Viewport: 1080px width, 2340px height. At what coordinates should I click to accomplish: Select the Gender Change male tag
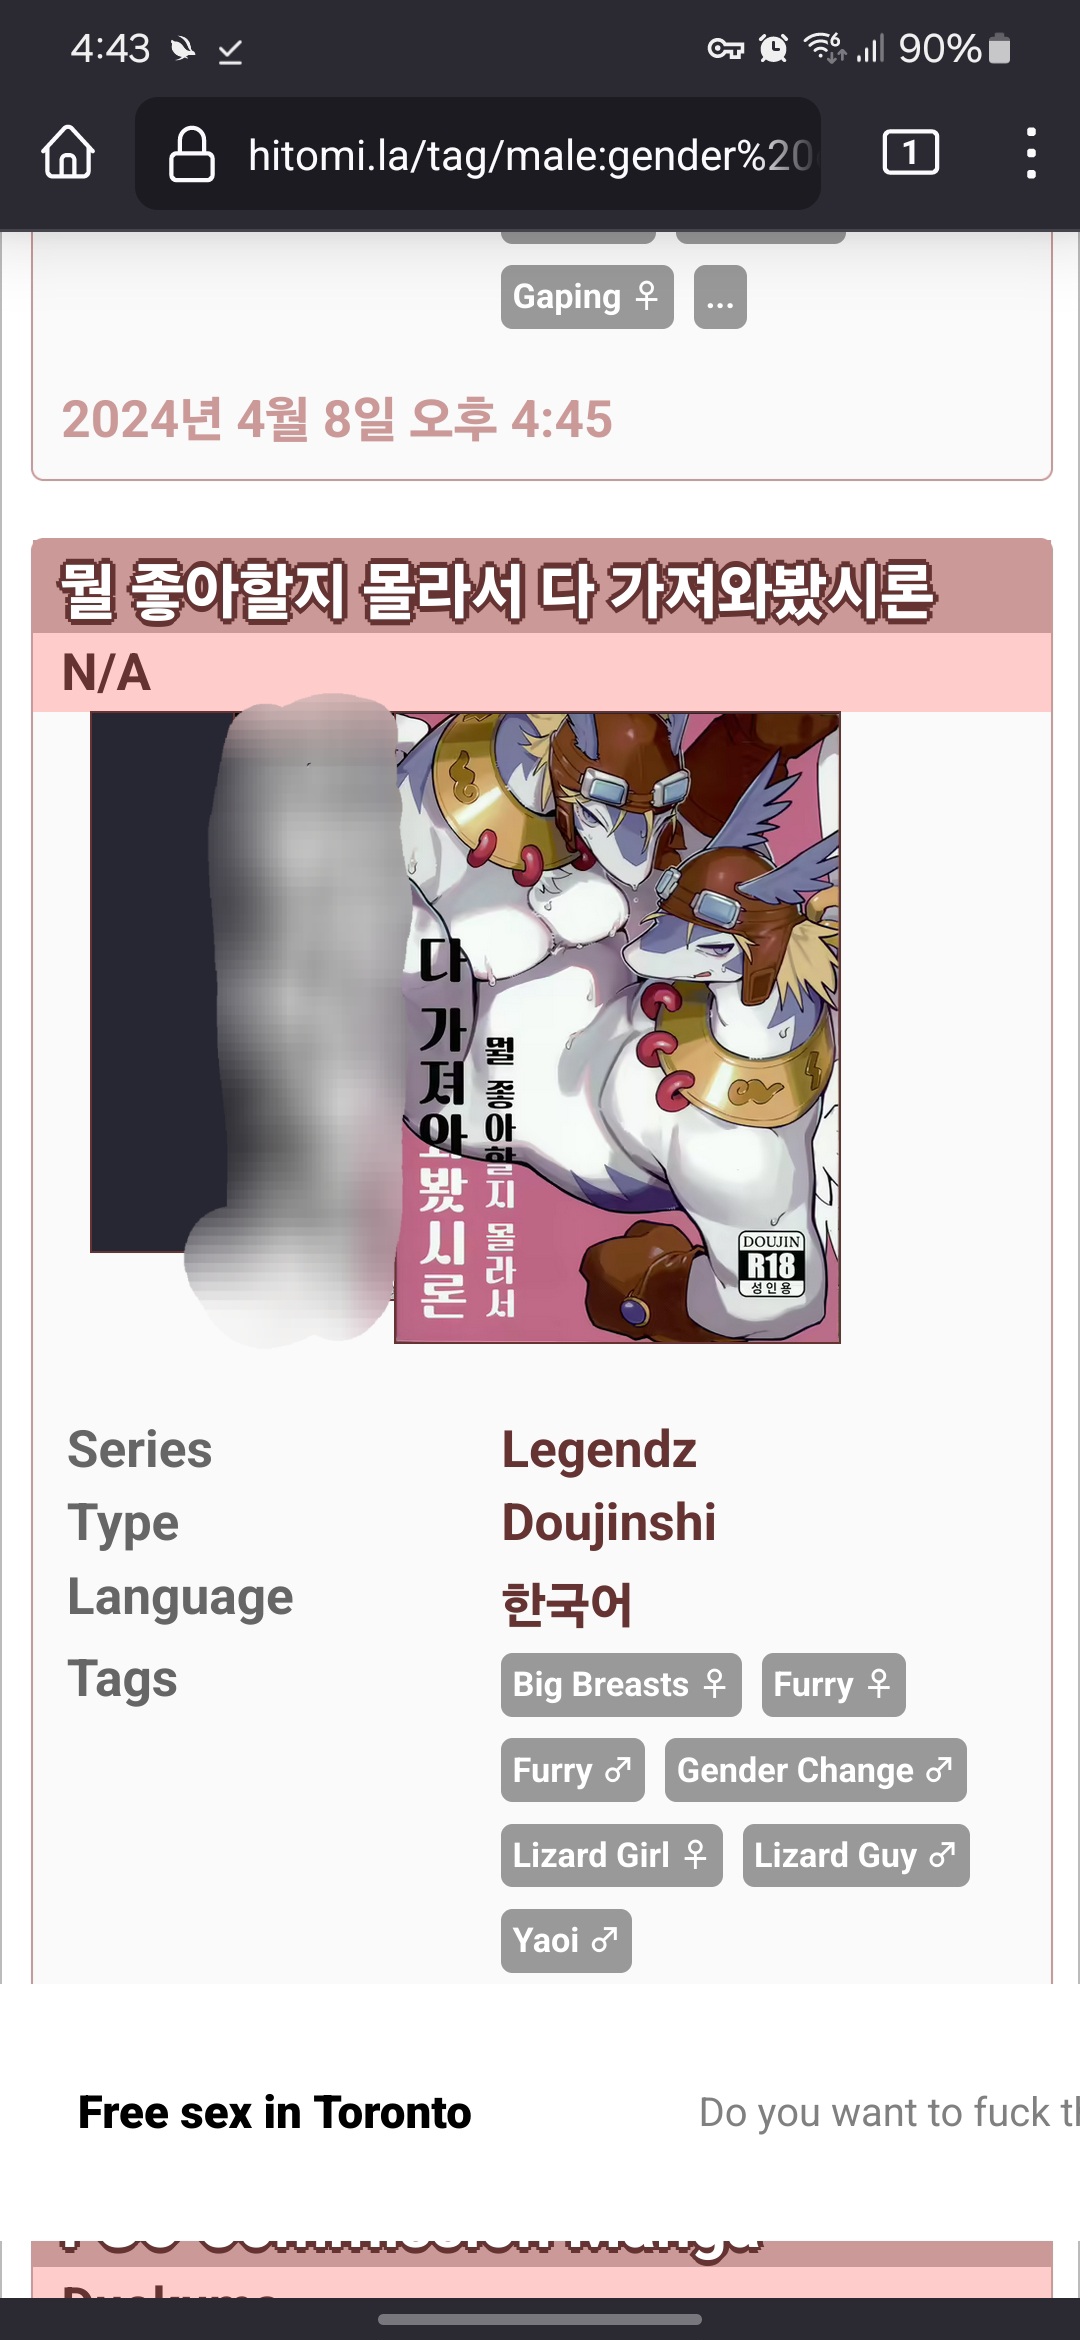816,1770
